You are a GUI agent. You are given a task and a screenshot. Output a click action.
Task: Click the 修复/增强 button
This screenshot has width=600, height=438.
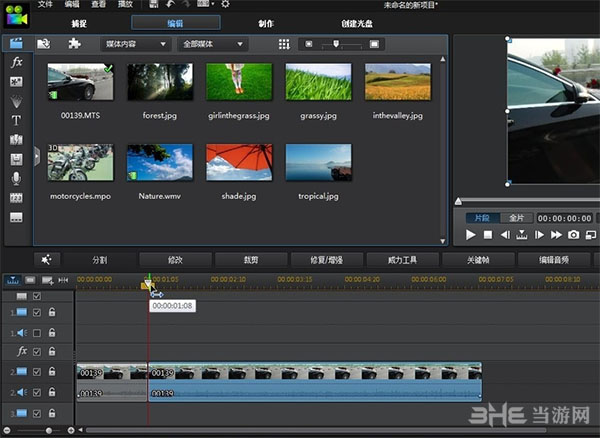pyautogui.click(x=327, y=260)
